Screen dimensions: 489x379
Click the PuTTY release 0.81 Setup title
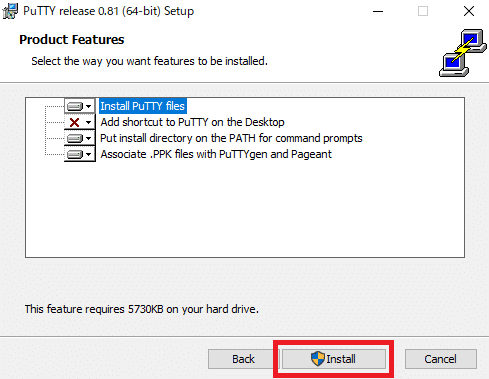(108, 11)
